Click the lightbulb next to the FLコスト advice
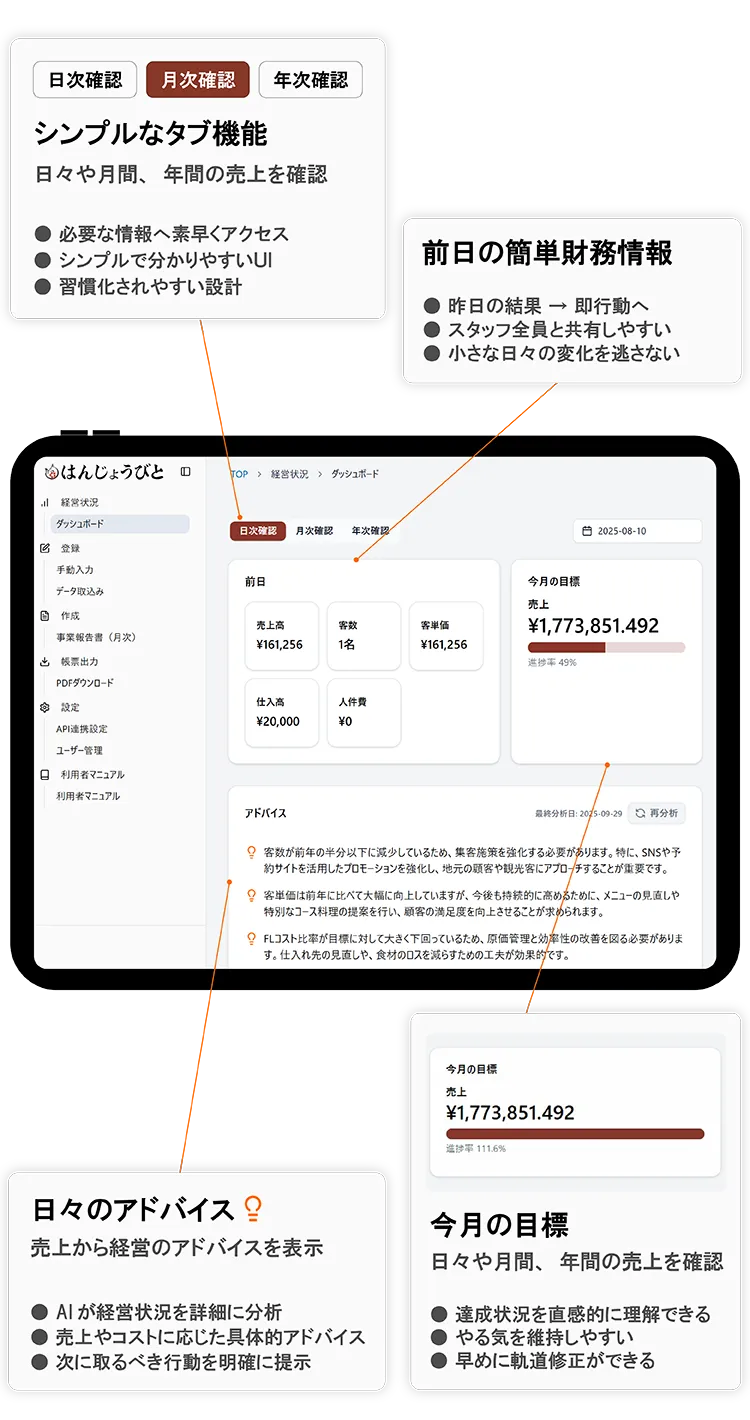750x1420 pixels. [251, 938]
